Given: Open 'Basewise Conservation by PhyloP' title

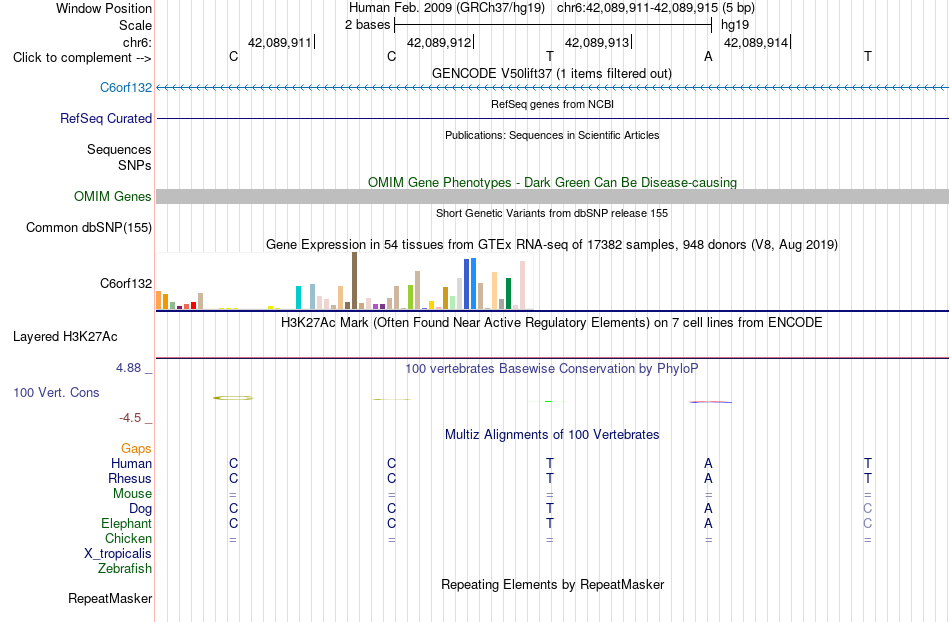Looking at the screenshot, I should point(551,368).
